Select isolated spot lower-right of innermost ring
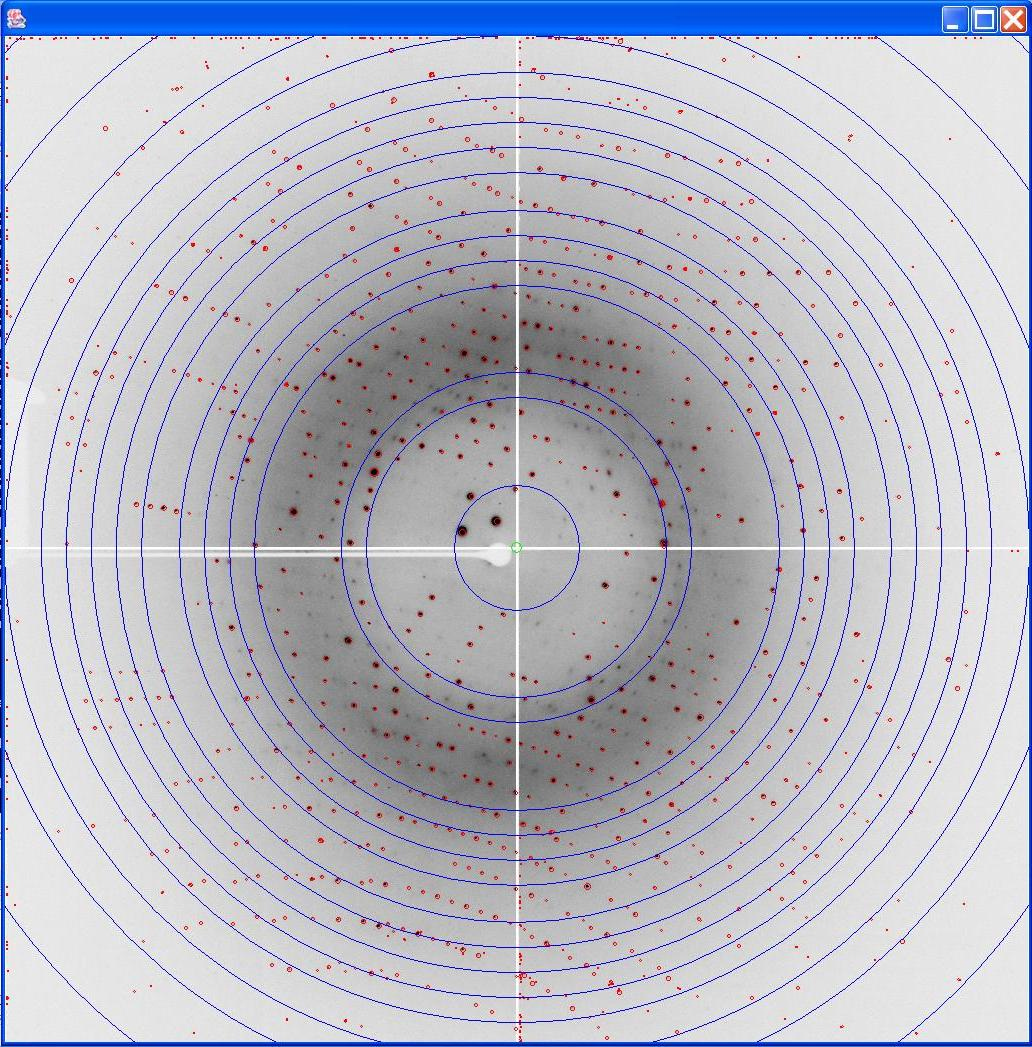This screenshot has height=1047, width=1032. [605, 585]
